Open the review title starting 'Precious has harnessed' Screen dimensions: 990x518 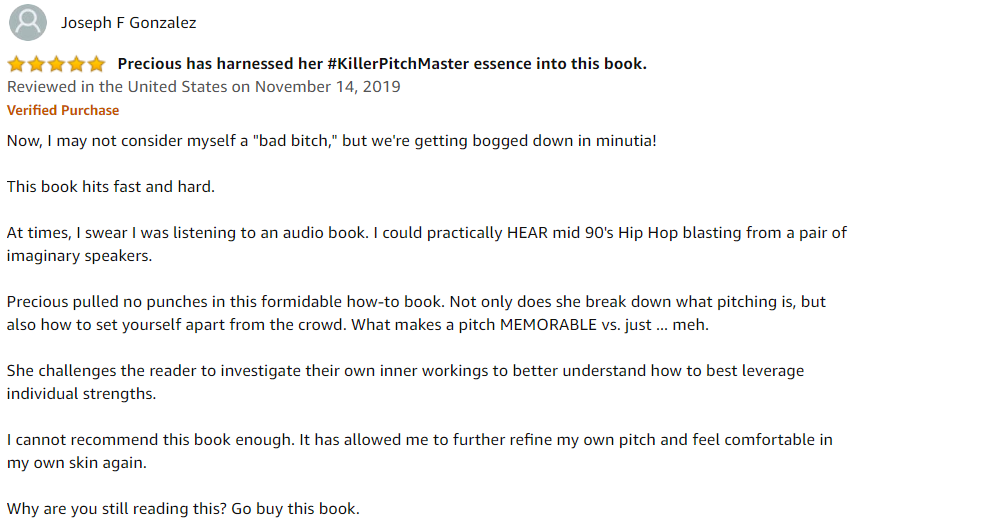382,64
